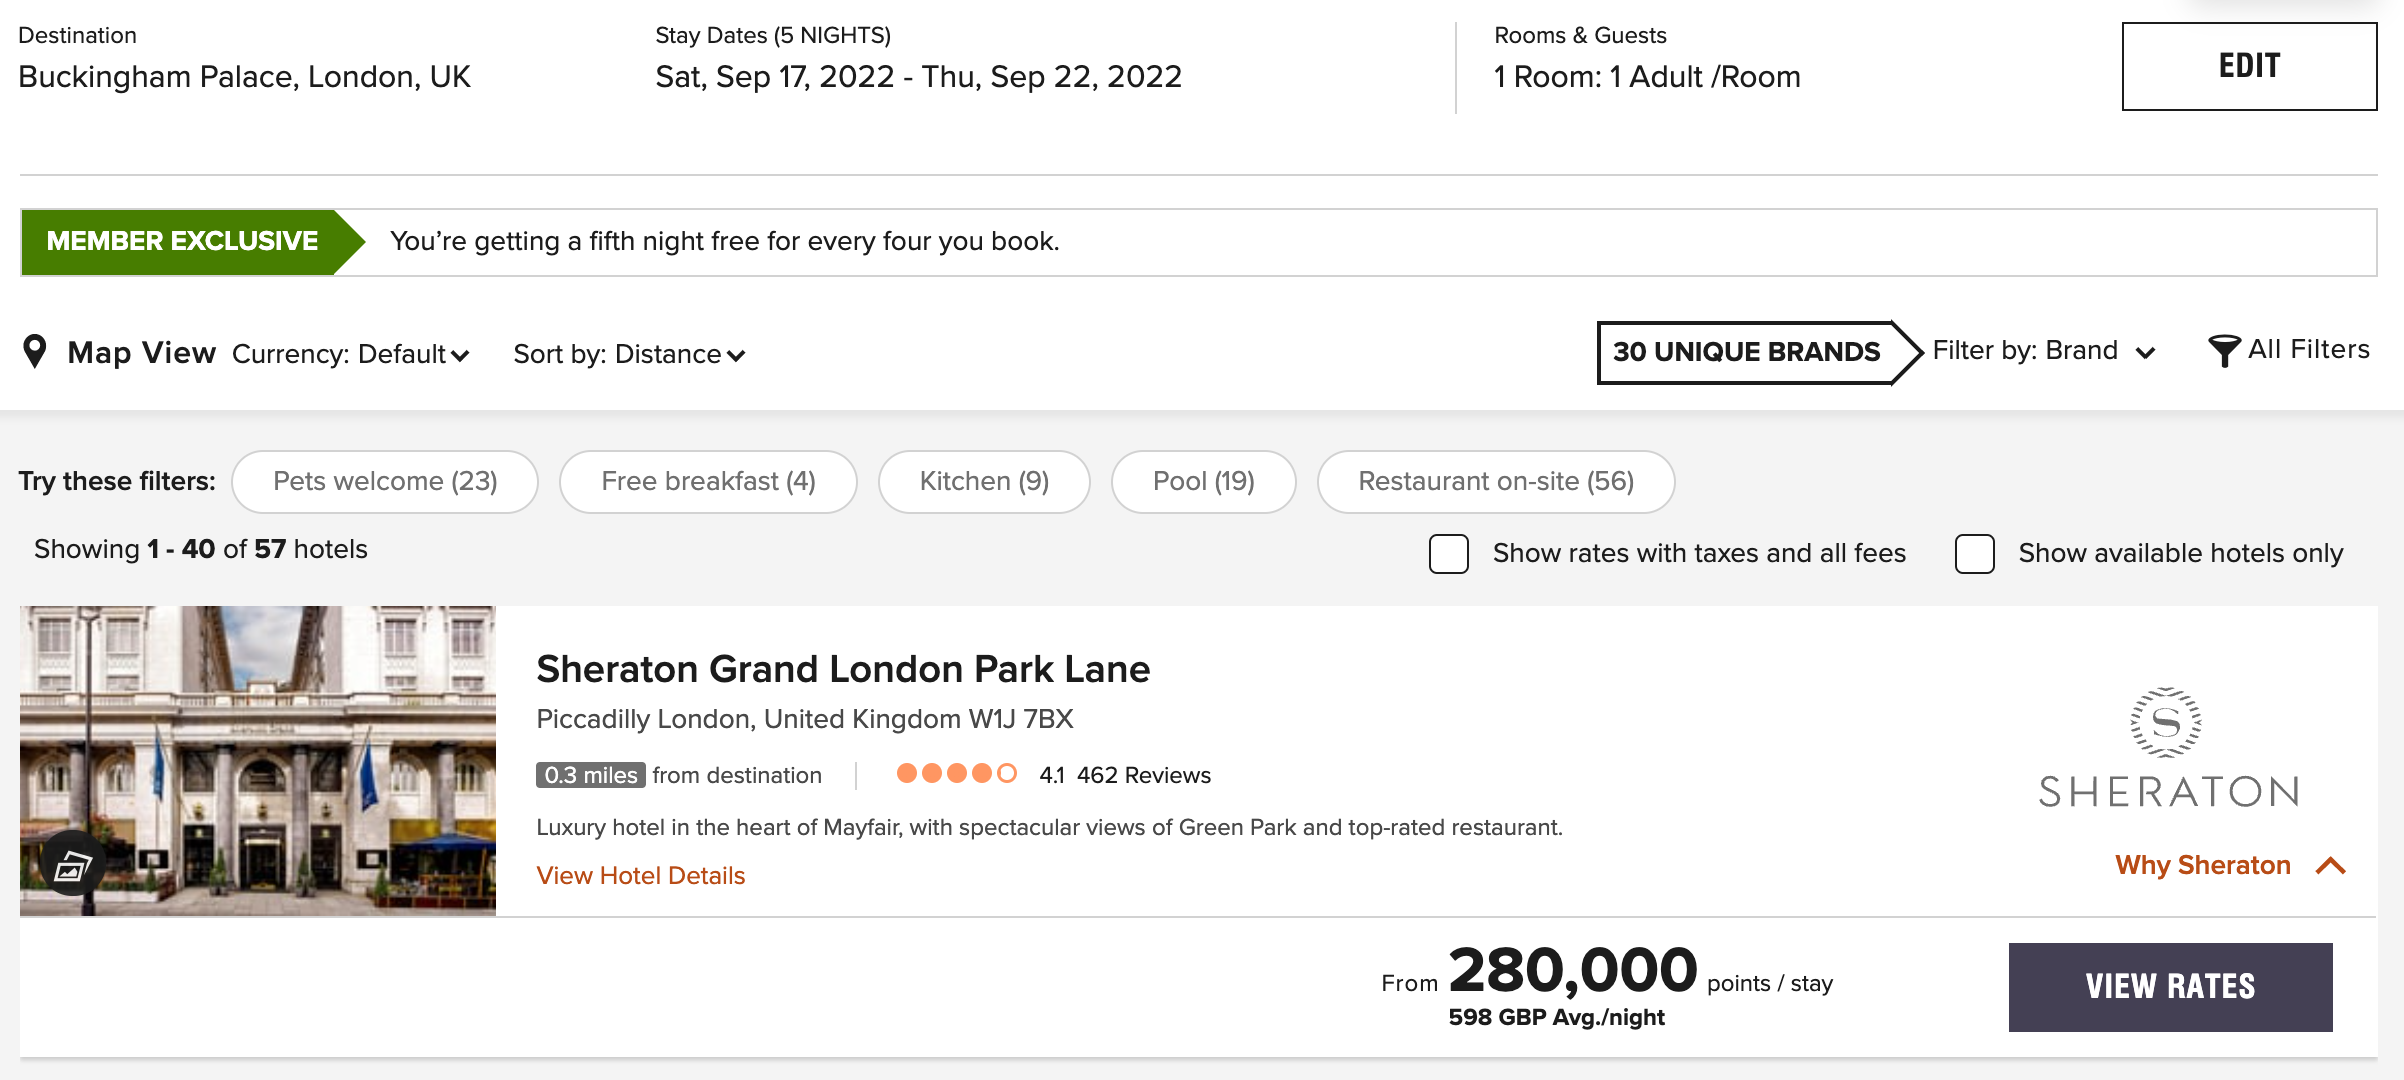This screenshot has width=2404, height=1080.
Task: Click the EDIT button for search criteria
Action: pos(2248,66)
